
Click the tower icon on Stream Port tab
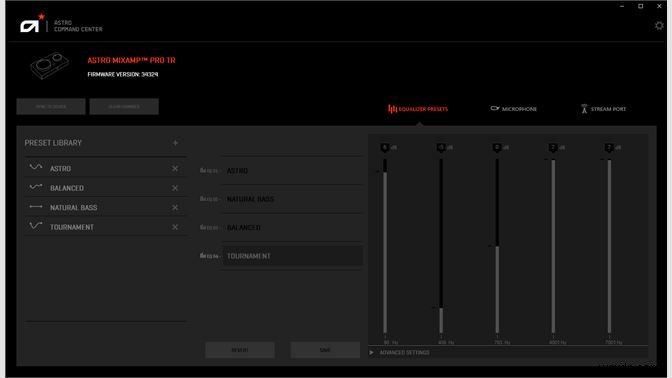pos(584,109)
